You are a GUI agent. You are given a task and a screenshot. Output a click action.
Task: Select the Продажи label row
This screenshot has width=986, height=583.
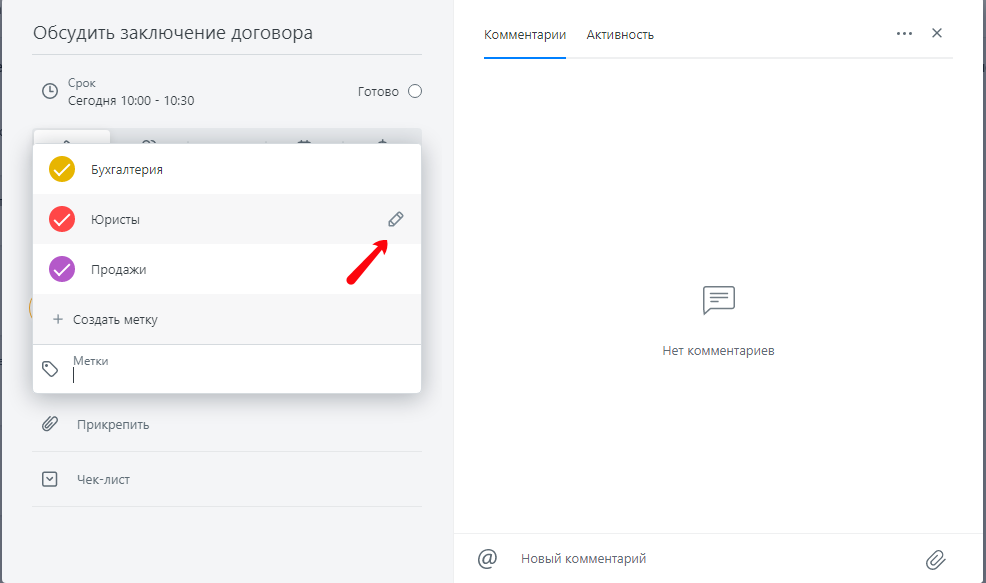(227, 269)
